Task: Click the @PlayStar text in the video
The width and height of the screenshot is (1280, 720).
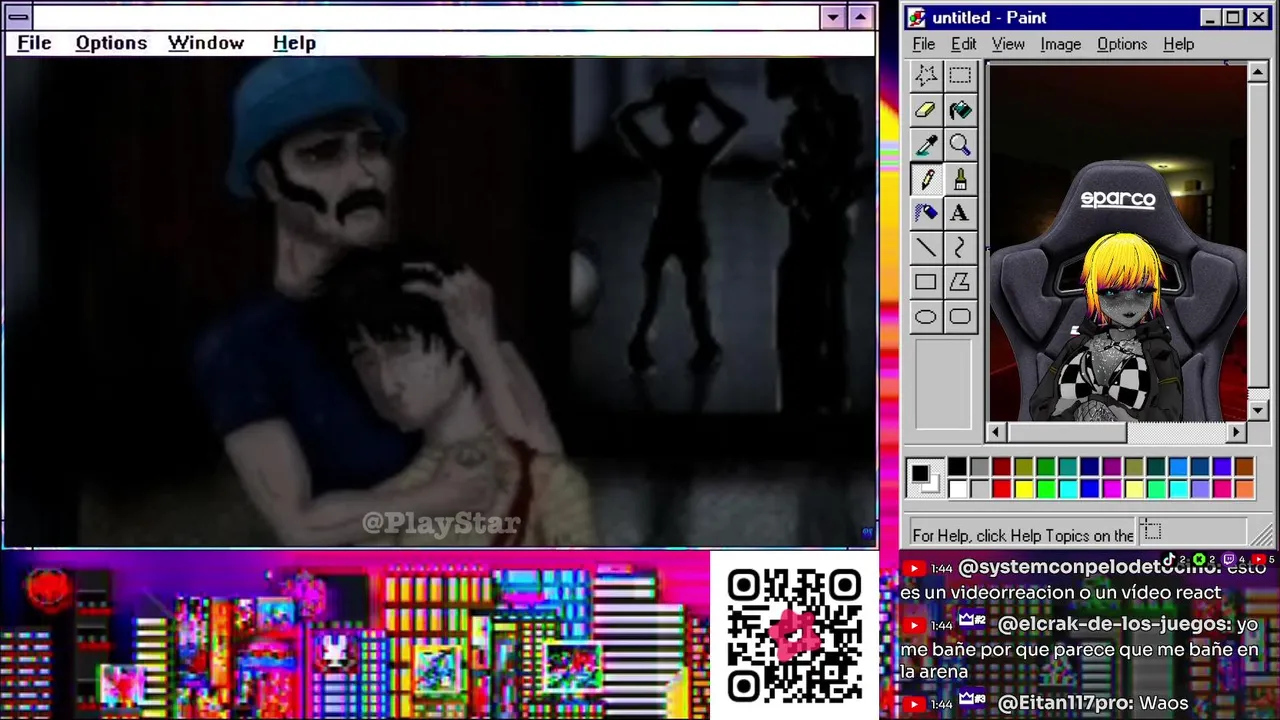Action: pyautogui.click(x=441, y=523)
